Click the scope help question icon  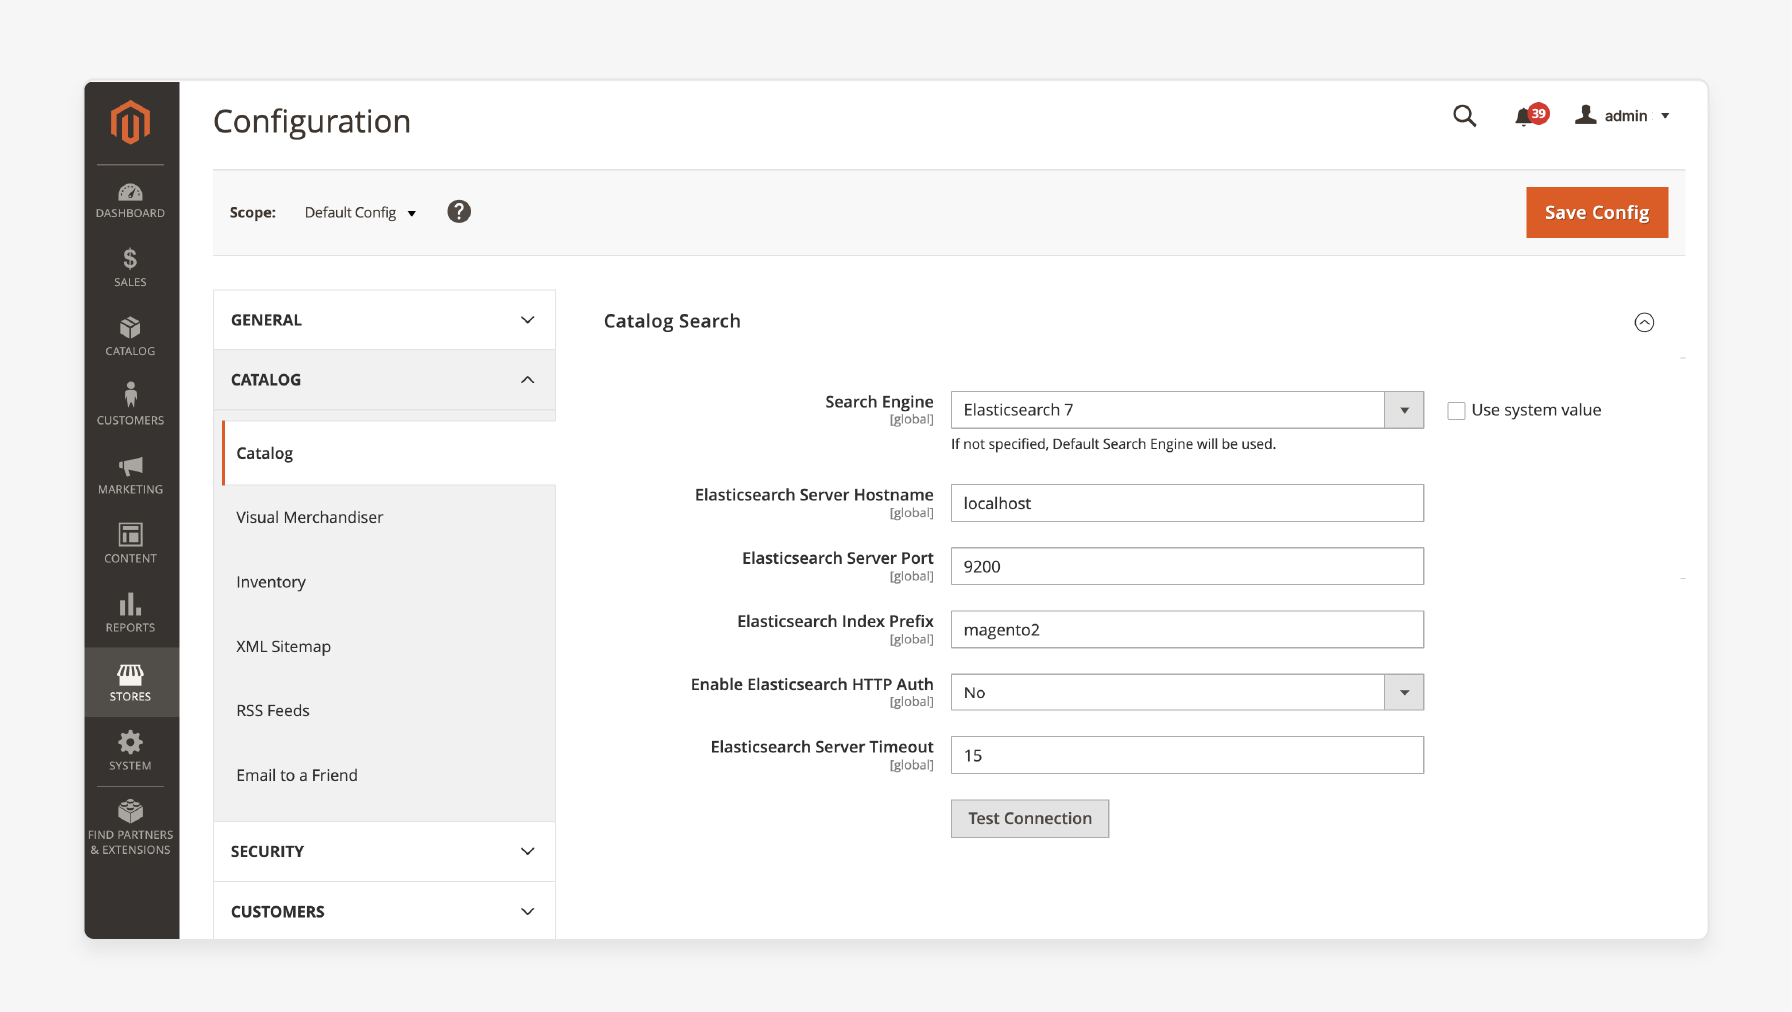459,212
